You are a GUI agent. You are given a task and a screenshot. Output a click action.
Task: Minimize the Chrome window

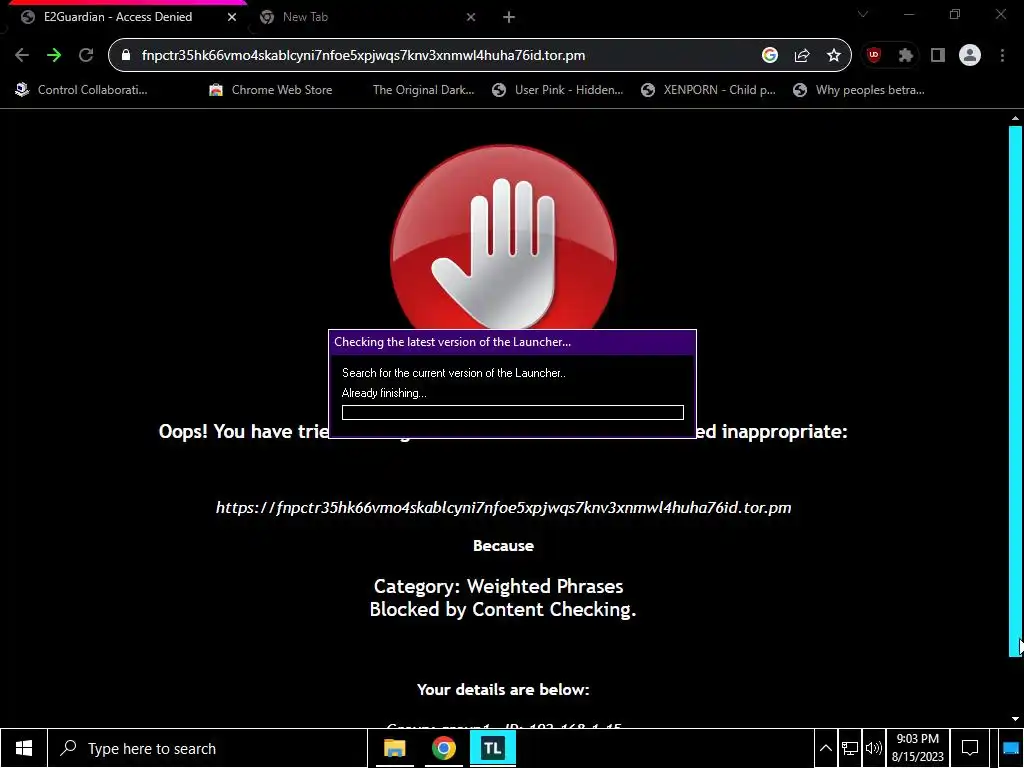(x=909, y=14)
